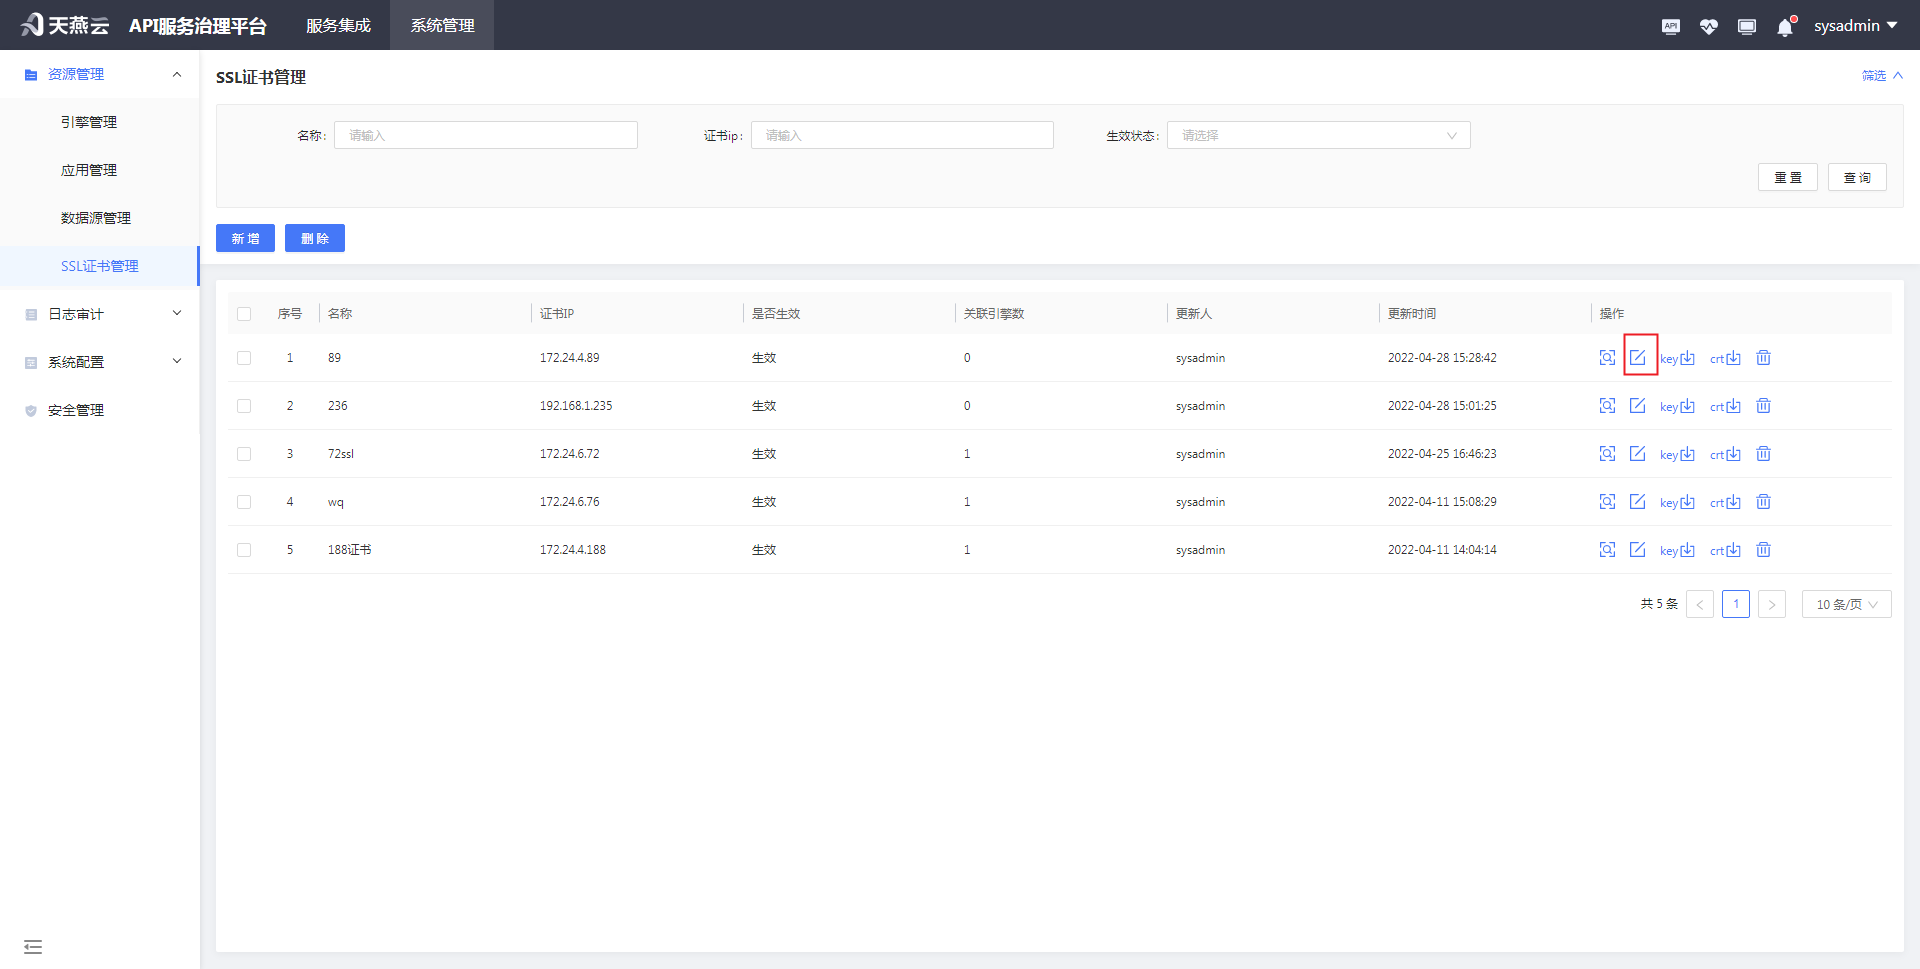Download crt file for certificate wq
This screenshot has width=1920, height=969.
point(1725,502)
